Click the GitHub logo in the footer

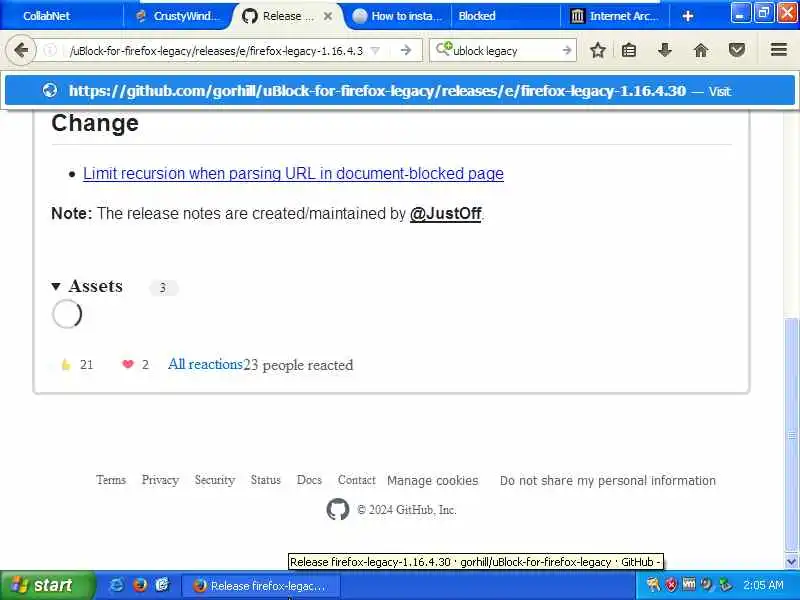tap(338, 509)
